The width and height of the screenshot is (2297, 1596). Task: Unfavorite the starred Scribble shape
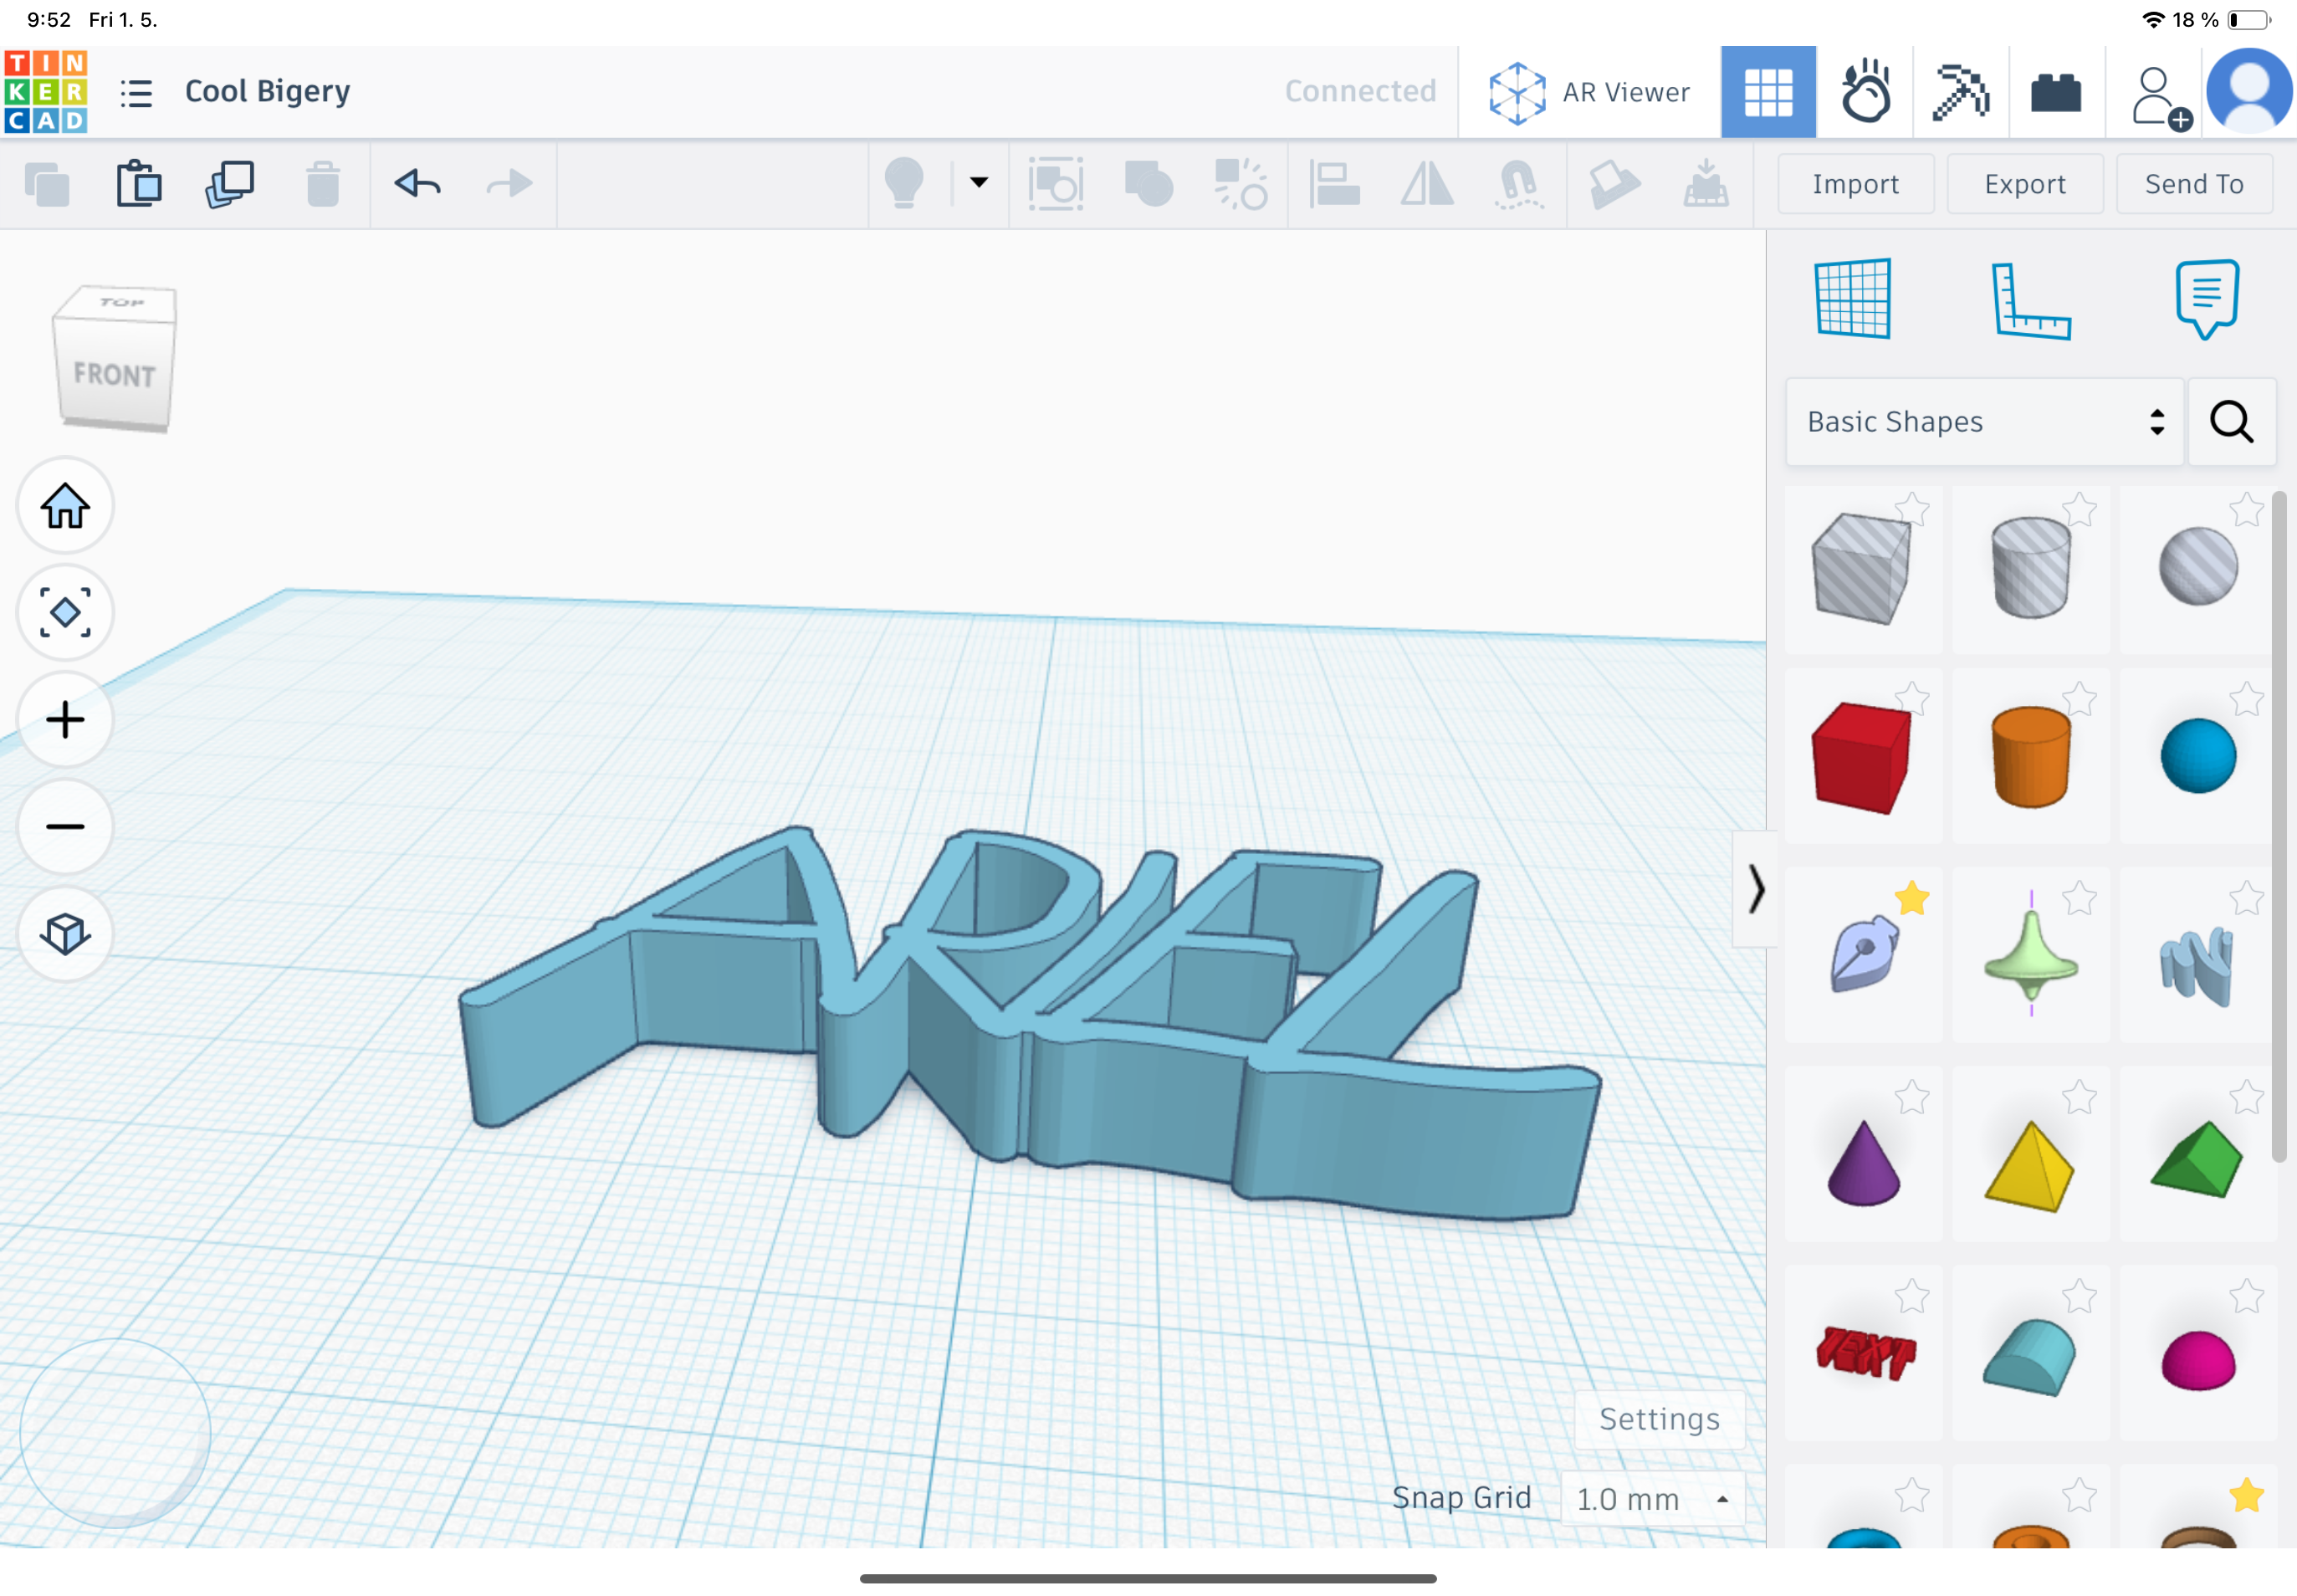click(x=1912, y=899)
